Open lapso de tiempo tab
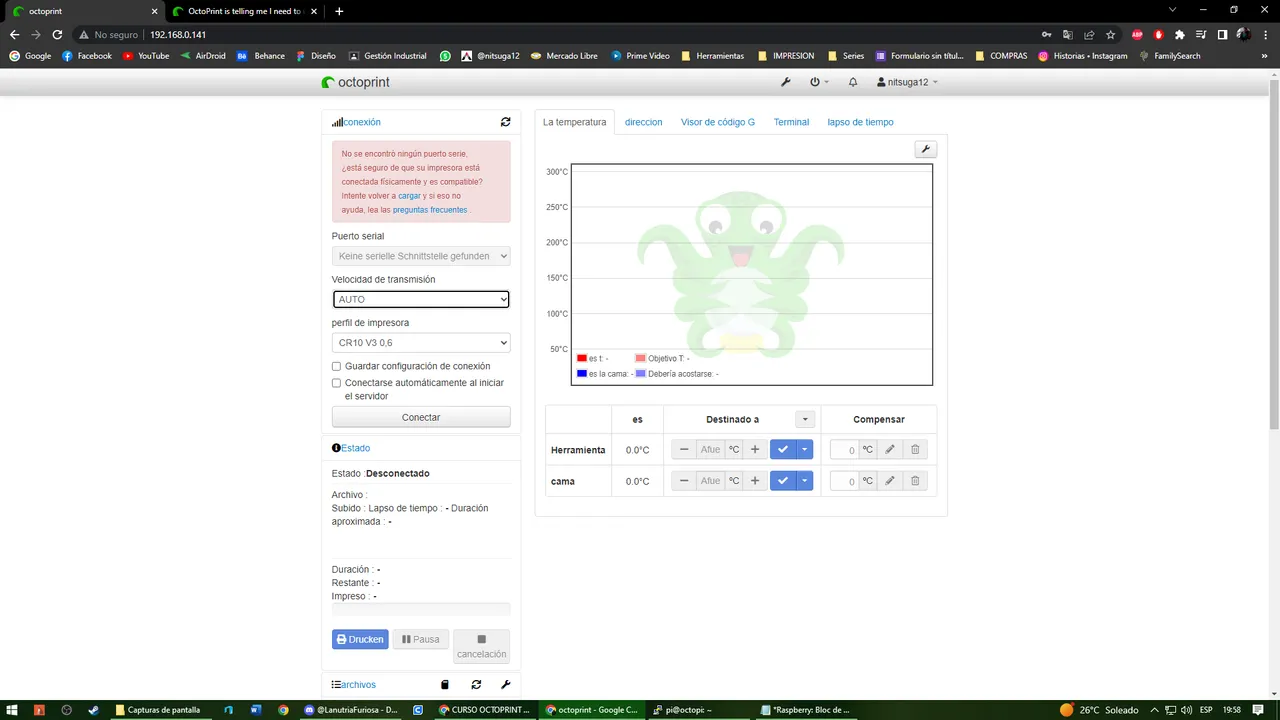The image size is (1280, 720). coord(860,122)
